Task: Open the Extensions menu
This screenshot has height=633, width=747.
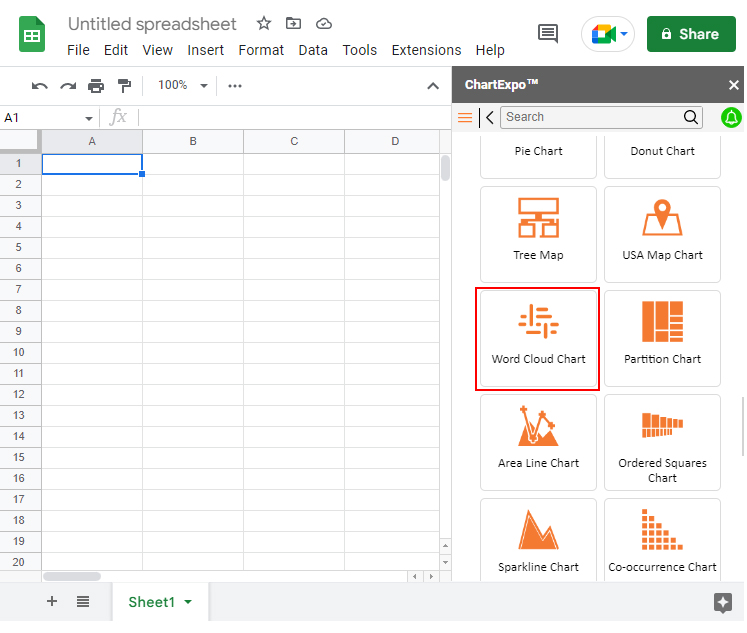Action: [x=426, y=50]
